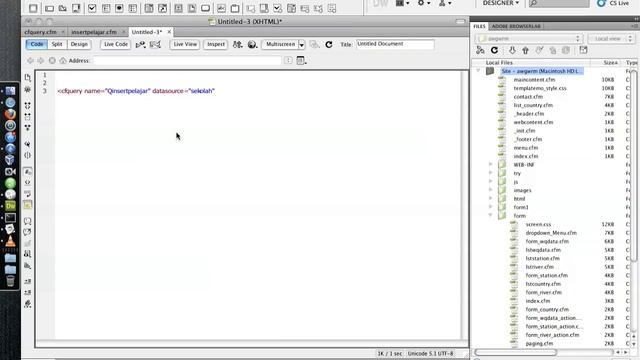
Task: Insert a button form object
Action: pyautogui.click(x=205, y=8)
